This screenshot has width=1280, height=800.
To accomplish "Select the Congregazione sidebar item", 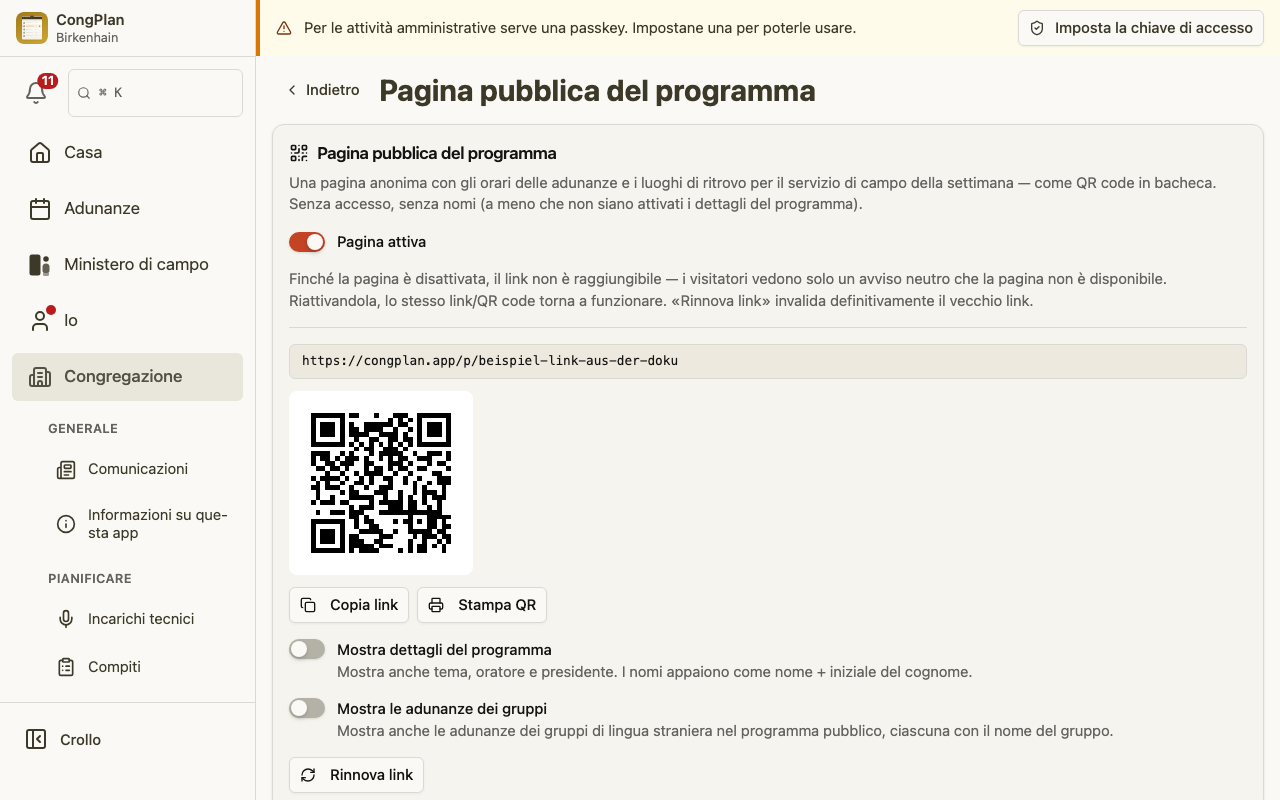I will coord(127,377).
